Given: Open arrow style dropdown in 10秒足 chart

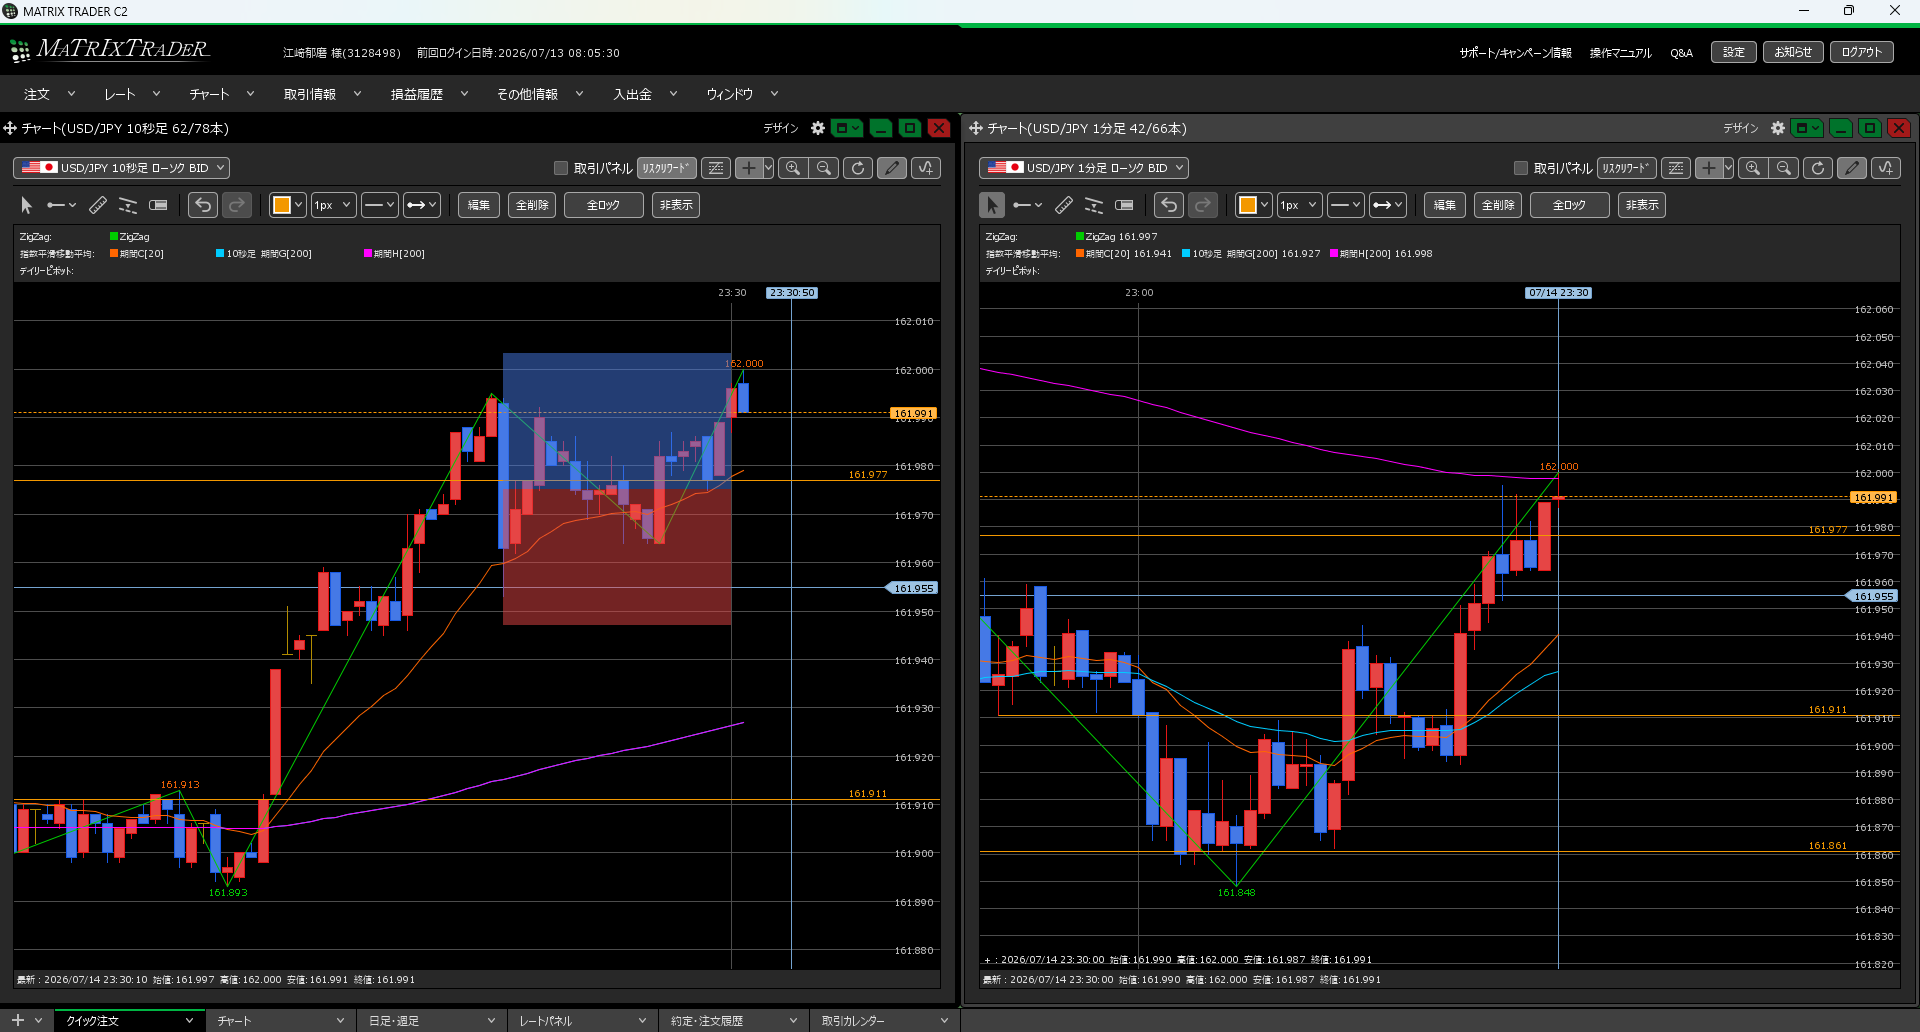Looking at the screenshot, I should (x=421, y=205).
